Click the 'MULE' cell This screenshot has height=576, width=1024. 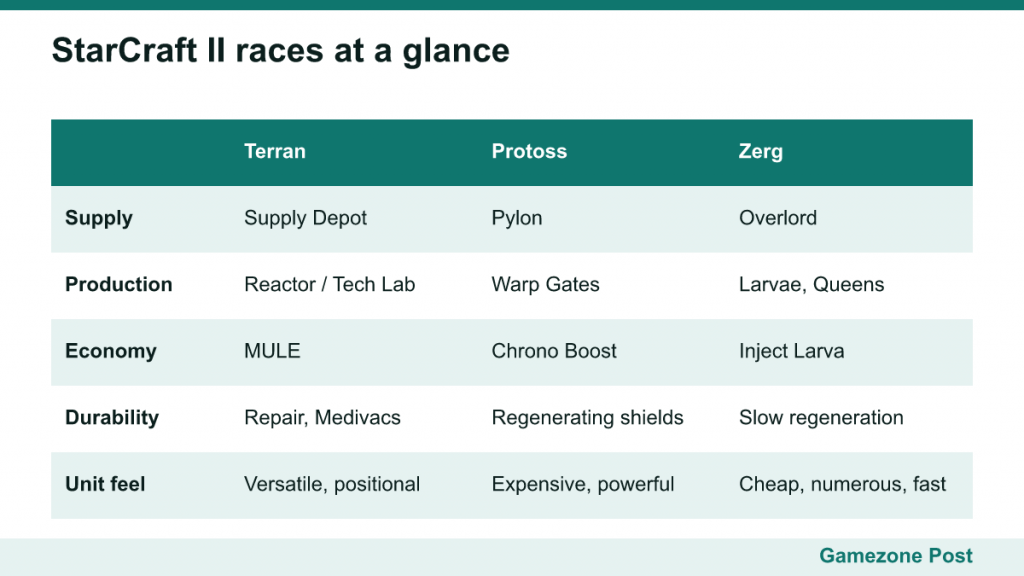[x=272, y=351]
